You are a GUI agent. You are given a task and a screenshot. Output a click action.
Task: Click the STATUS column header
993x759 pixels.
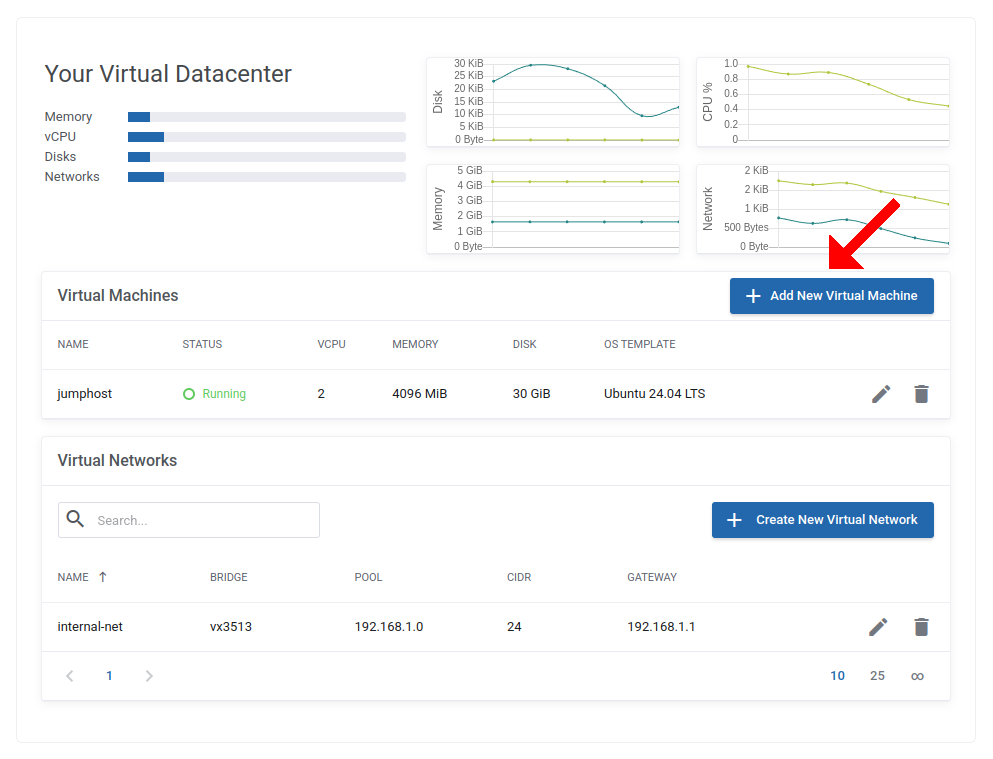pos(202,344)
